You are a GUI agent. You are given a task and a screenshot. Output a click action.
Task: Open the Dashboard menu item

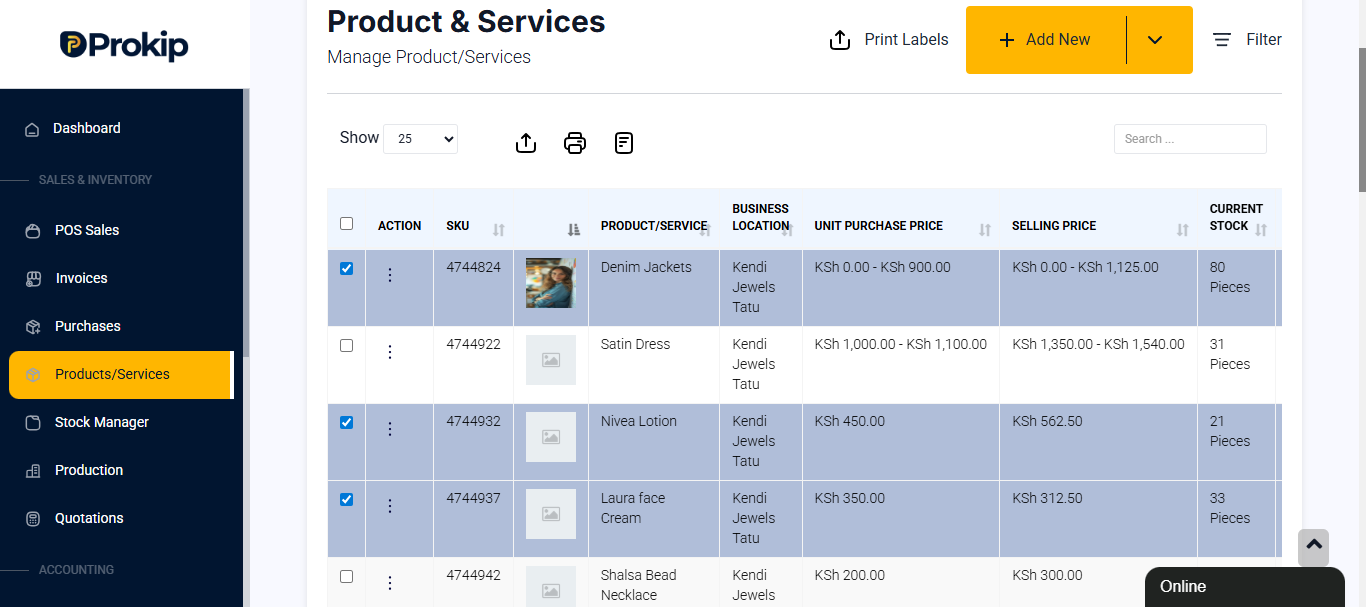[86, 128]
